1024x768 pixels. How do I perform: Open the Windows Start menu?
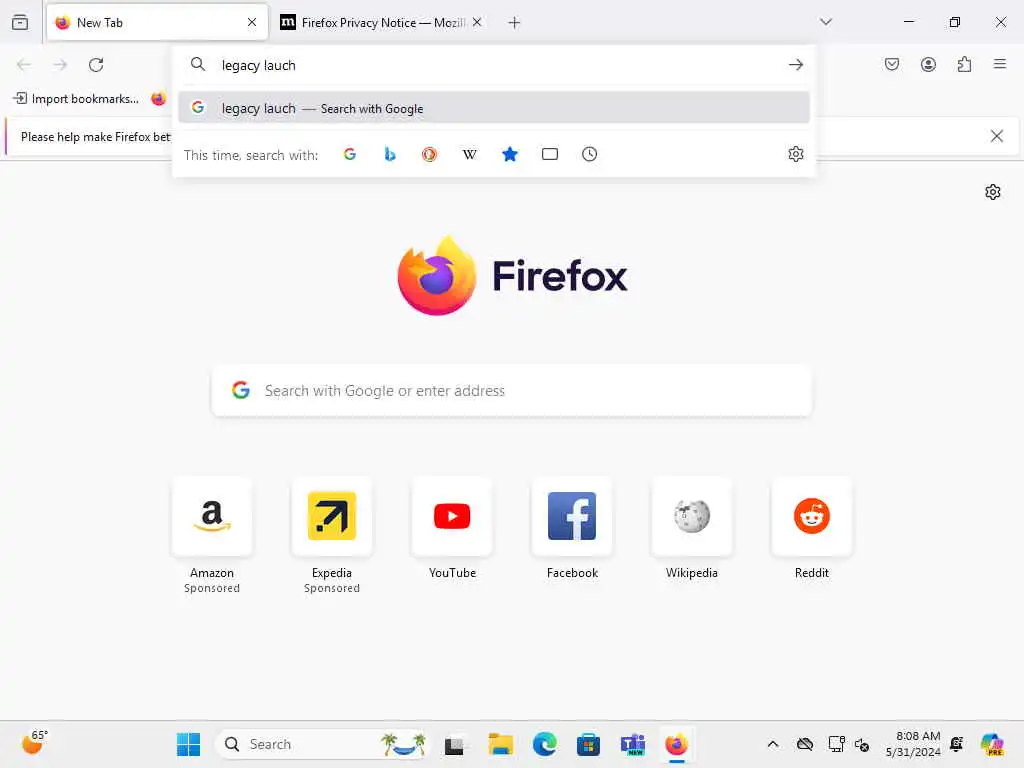[189, 744]
